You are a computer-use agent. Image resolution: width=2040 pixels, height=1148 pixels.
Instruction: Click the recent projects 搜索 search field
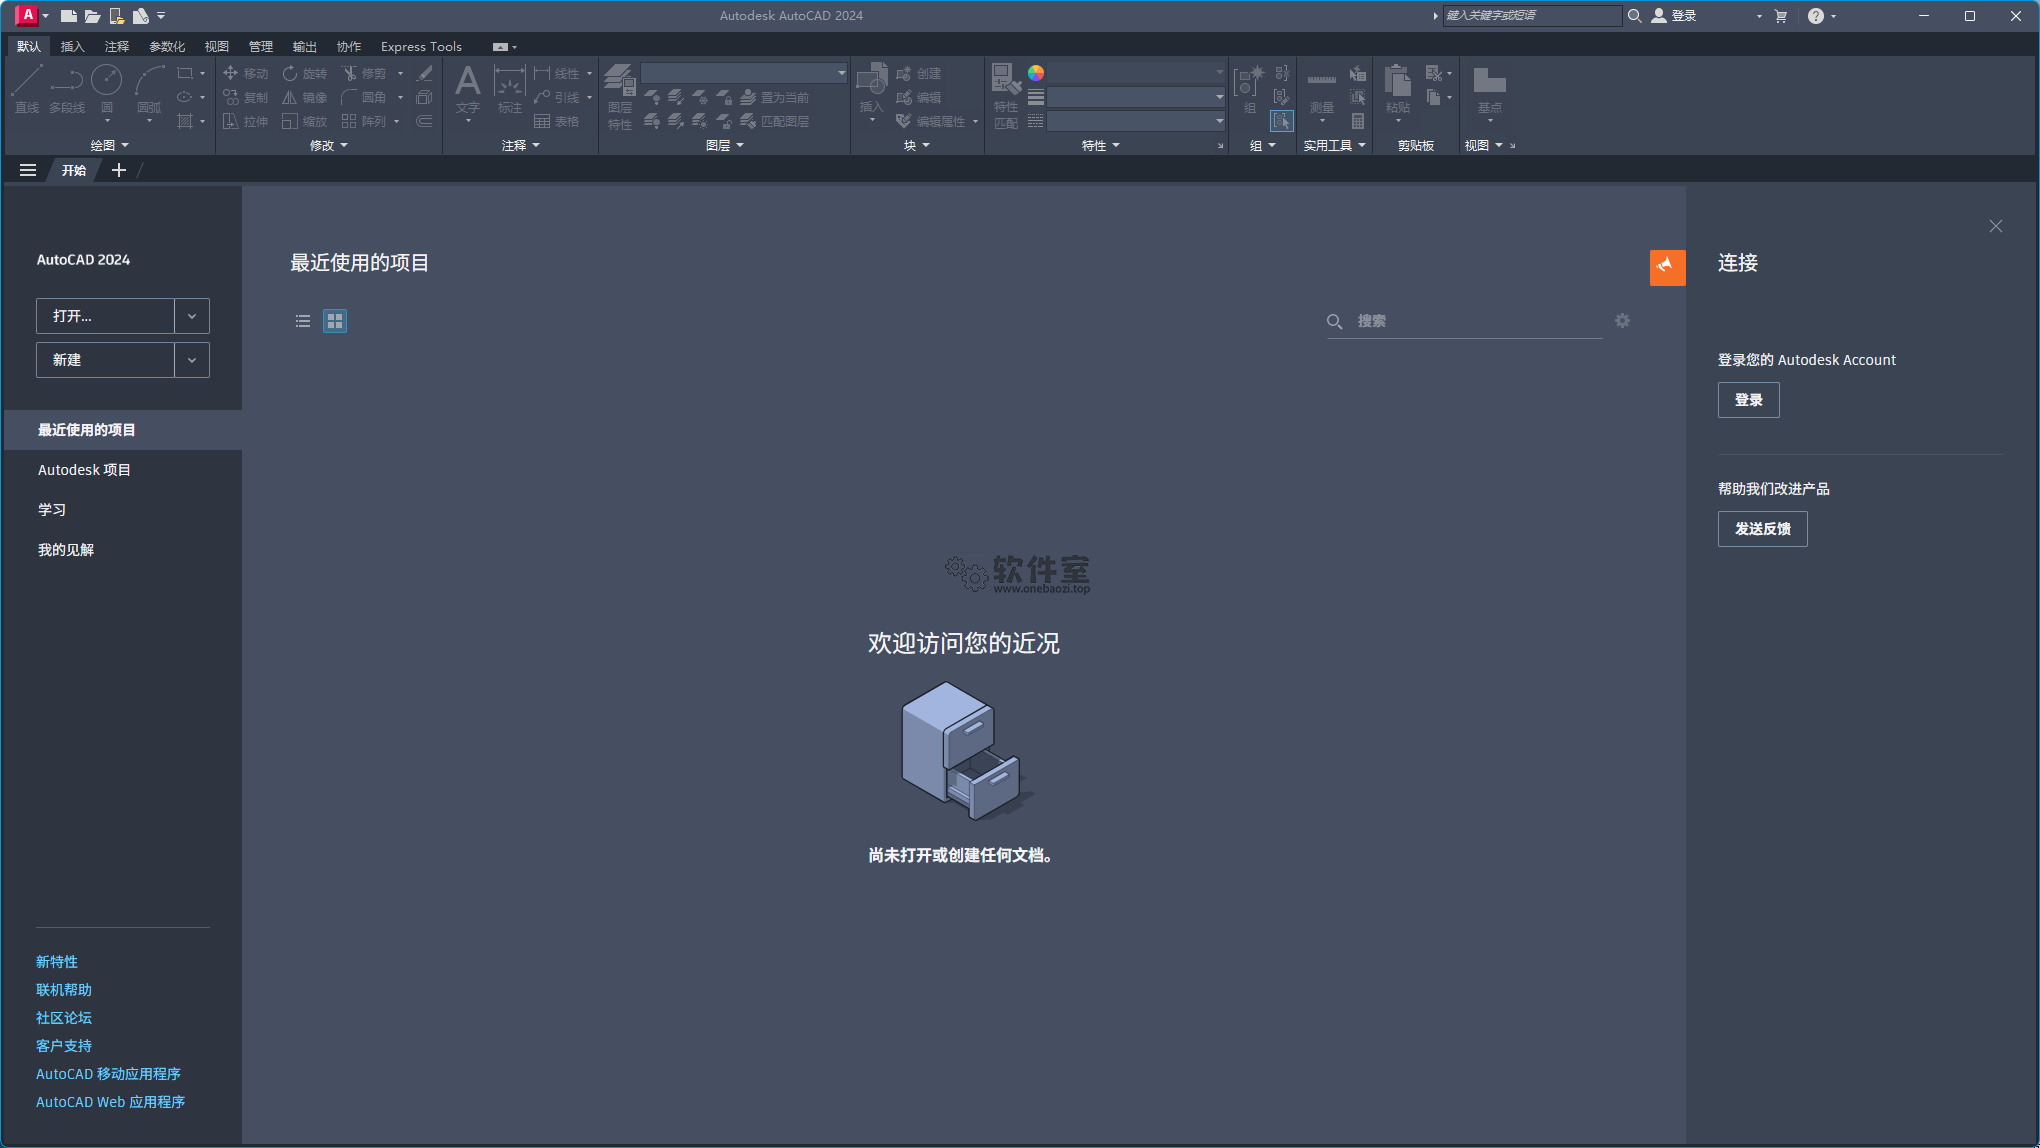(1465, 321)
